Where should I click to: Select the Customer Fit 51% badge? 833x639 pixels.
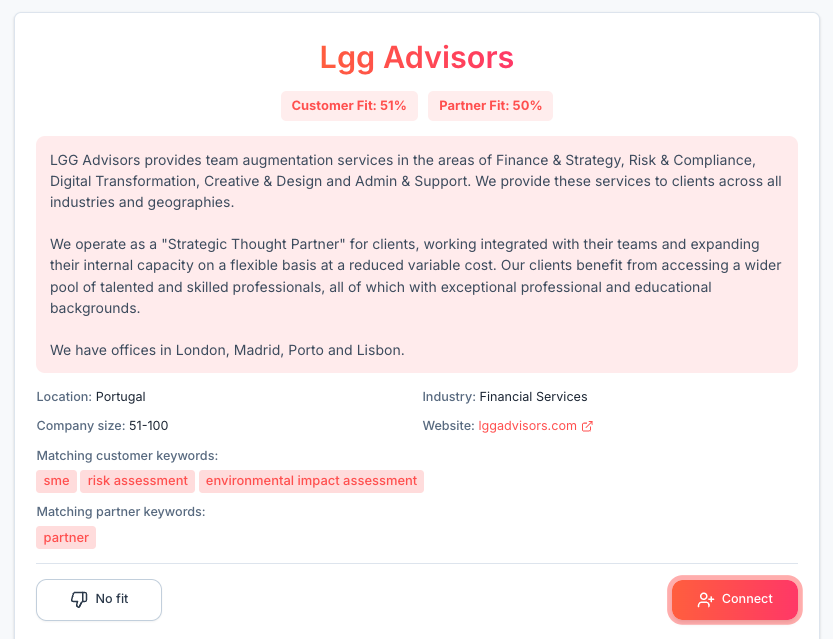[349, 106]
